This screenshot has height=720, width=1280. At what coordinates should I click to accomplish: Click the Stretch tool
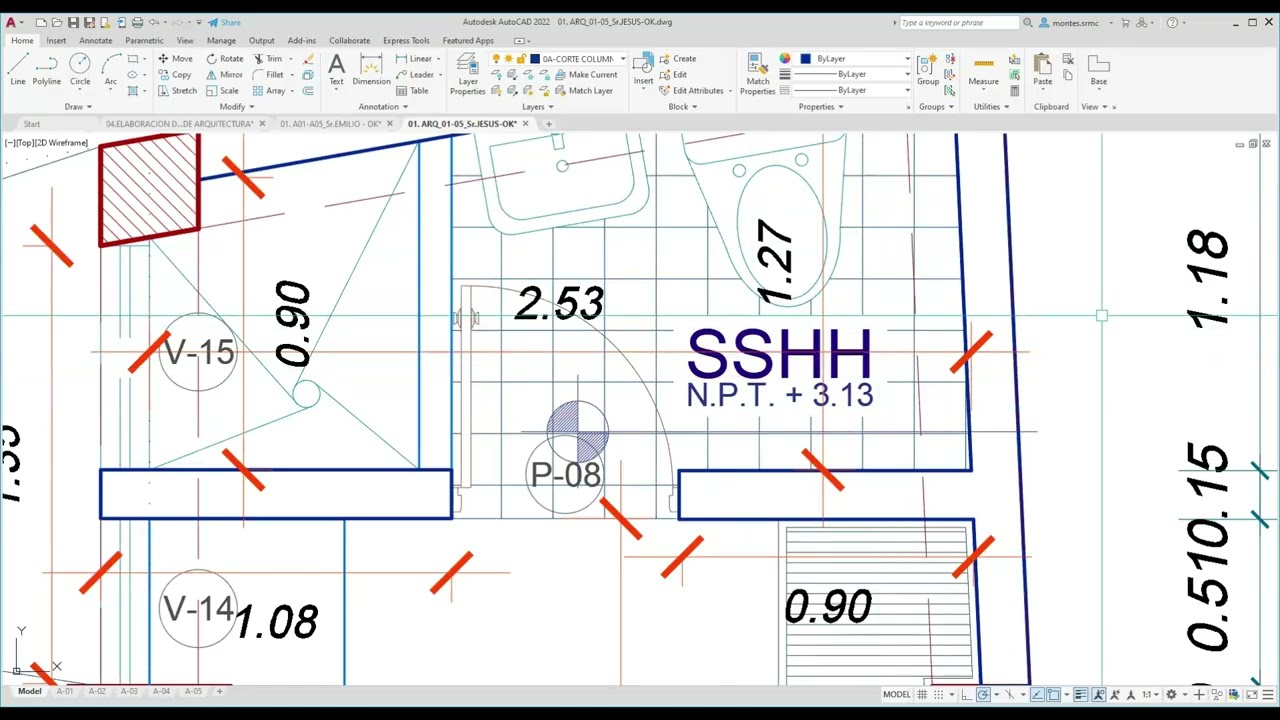coord(177,91)
